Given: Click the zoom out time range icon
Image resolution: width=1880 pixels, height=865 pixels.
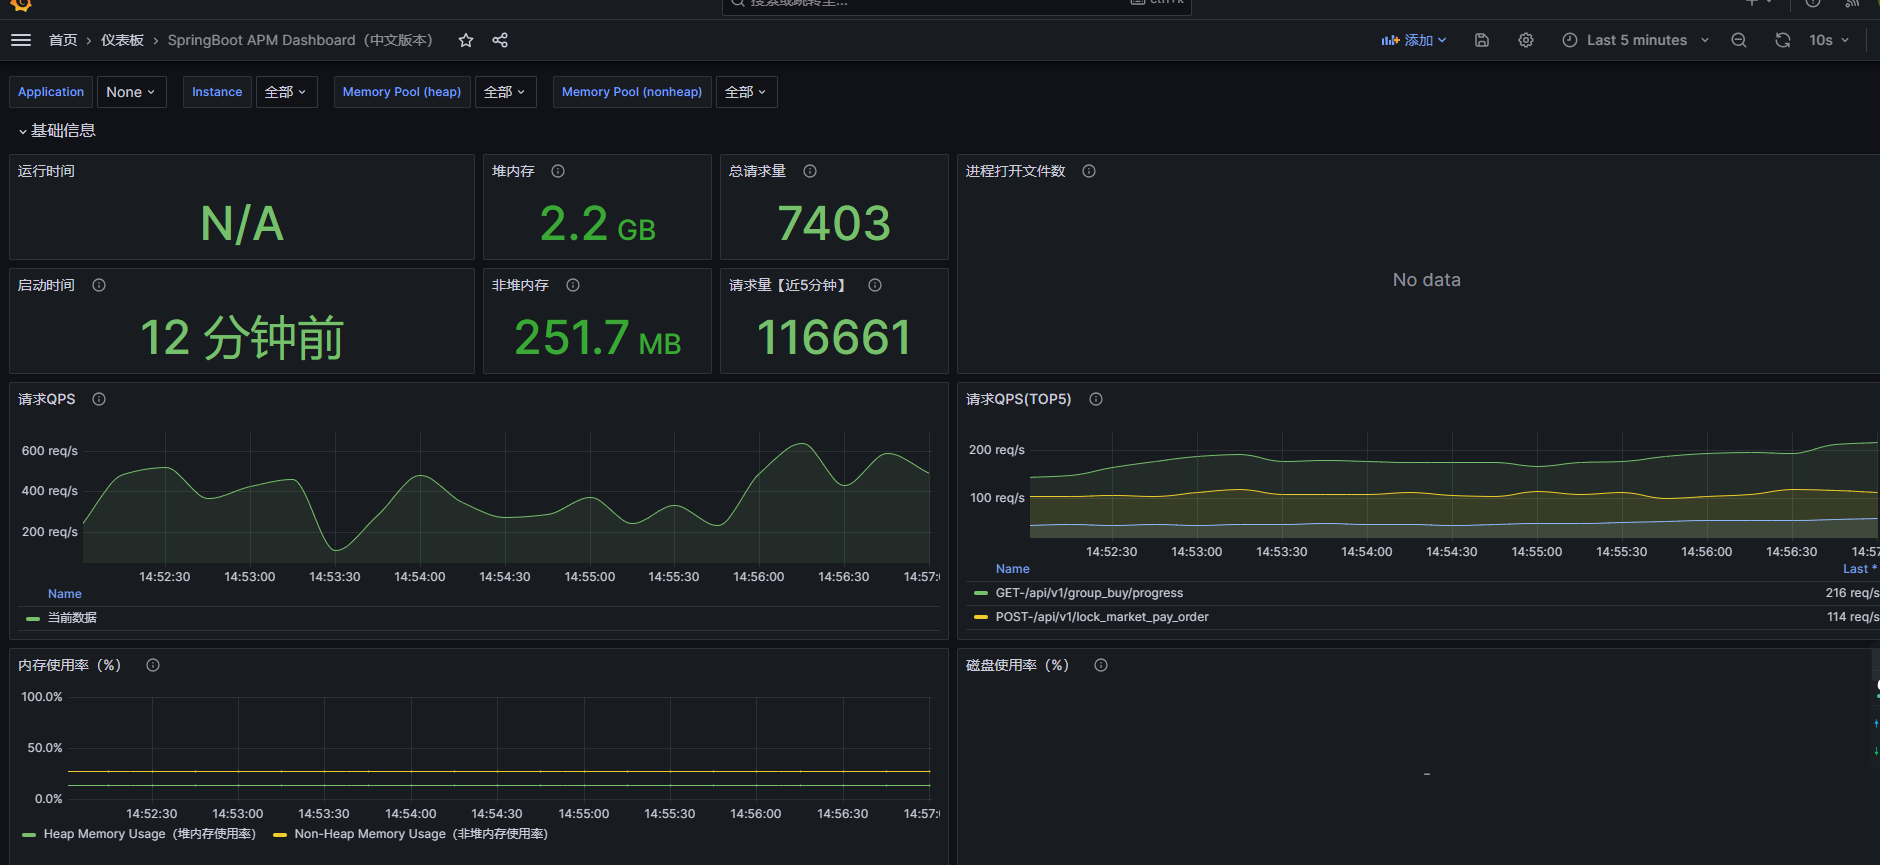Looking at the screenshot, I should [x=1739, y=40].
